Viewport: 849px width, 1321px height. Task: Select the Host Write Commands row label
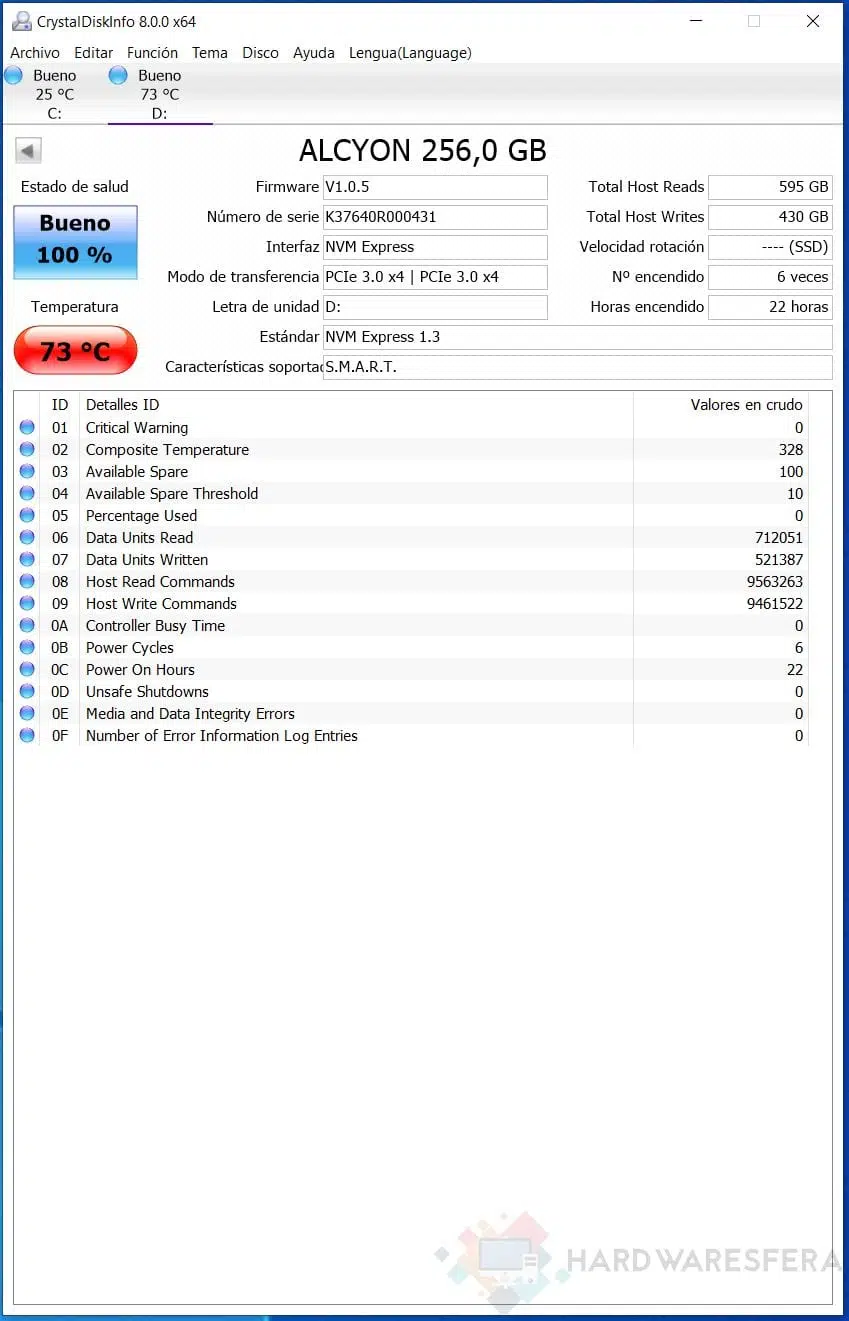pyautogui.click(x=161, y=603)
